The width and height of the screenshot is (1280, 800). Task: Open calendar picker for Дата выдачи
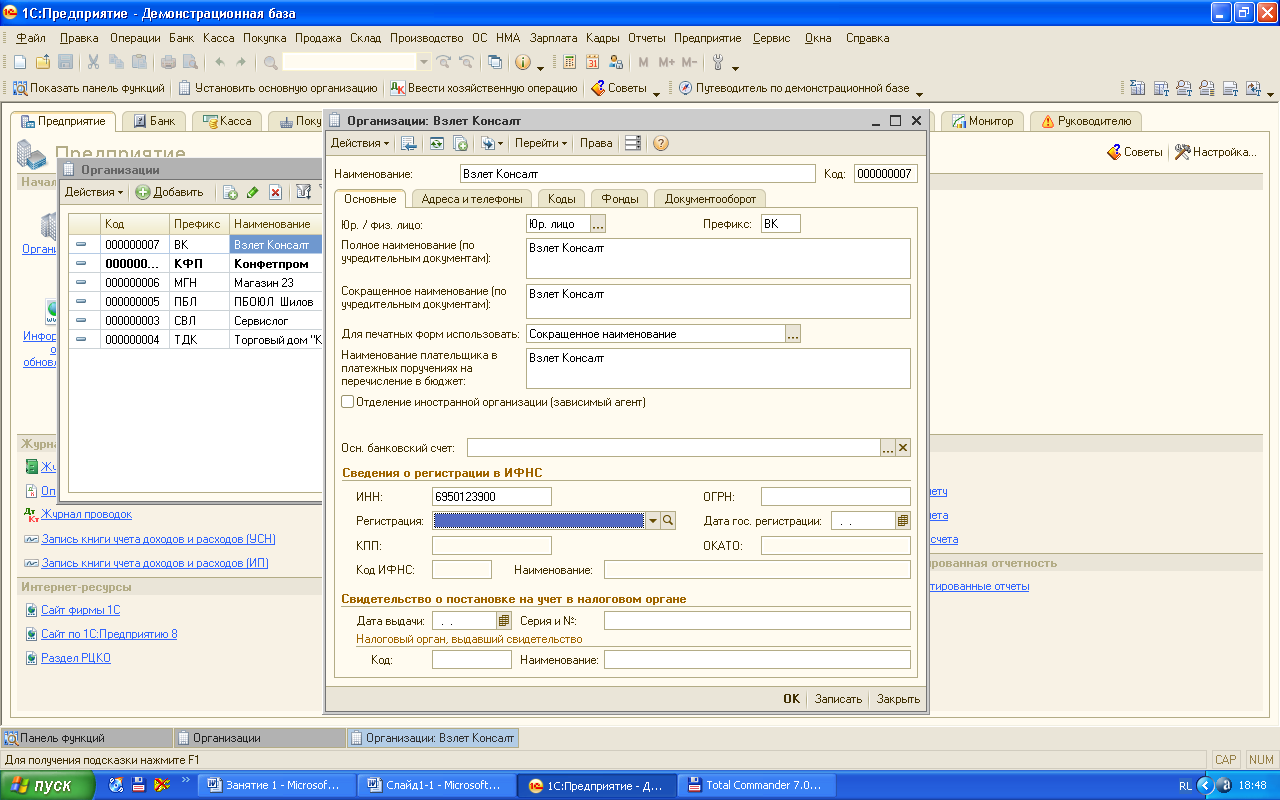[503, 620]
